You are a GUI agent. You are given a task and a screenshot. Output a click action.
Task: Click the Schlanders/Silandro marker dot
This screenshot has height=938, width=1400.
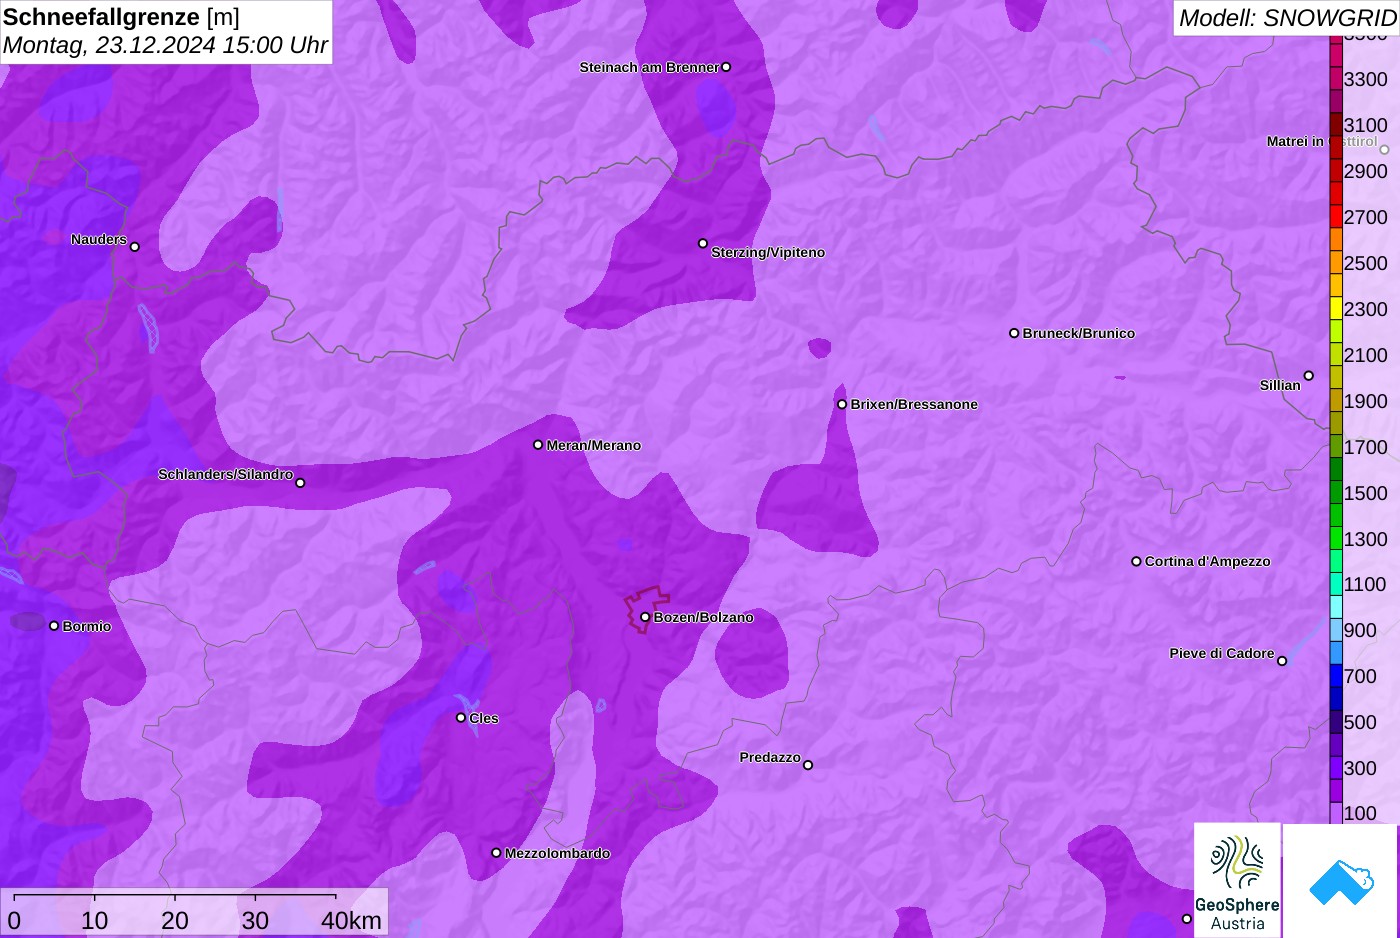(x=300, y=483)
